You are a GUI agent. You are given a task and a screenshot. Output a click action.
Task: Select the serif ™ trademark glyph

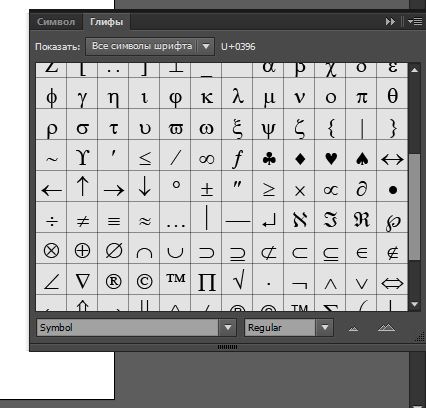click(x=176, y=280)
